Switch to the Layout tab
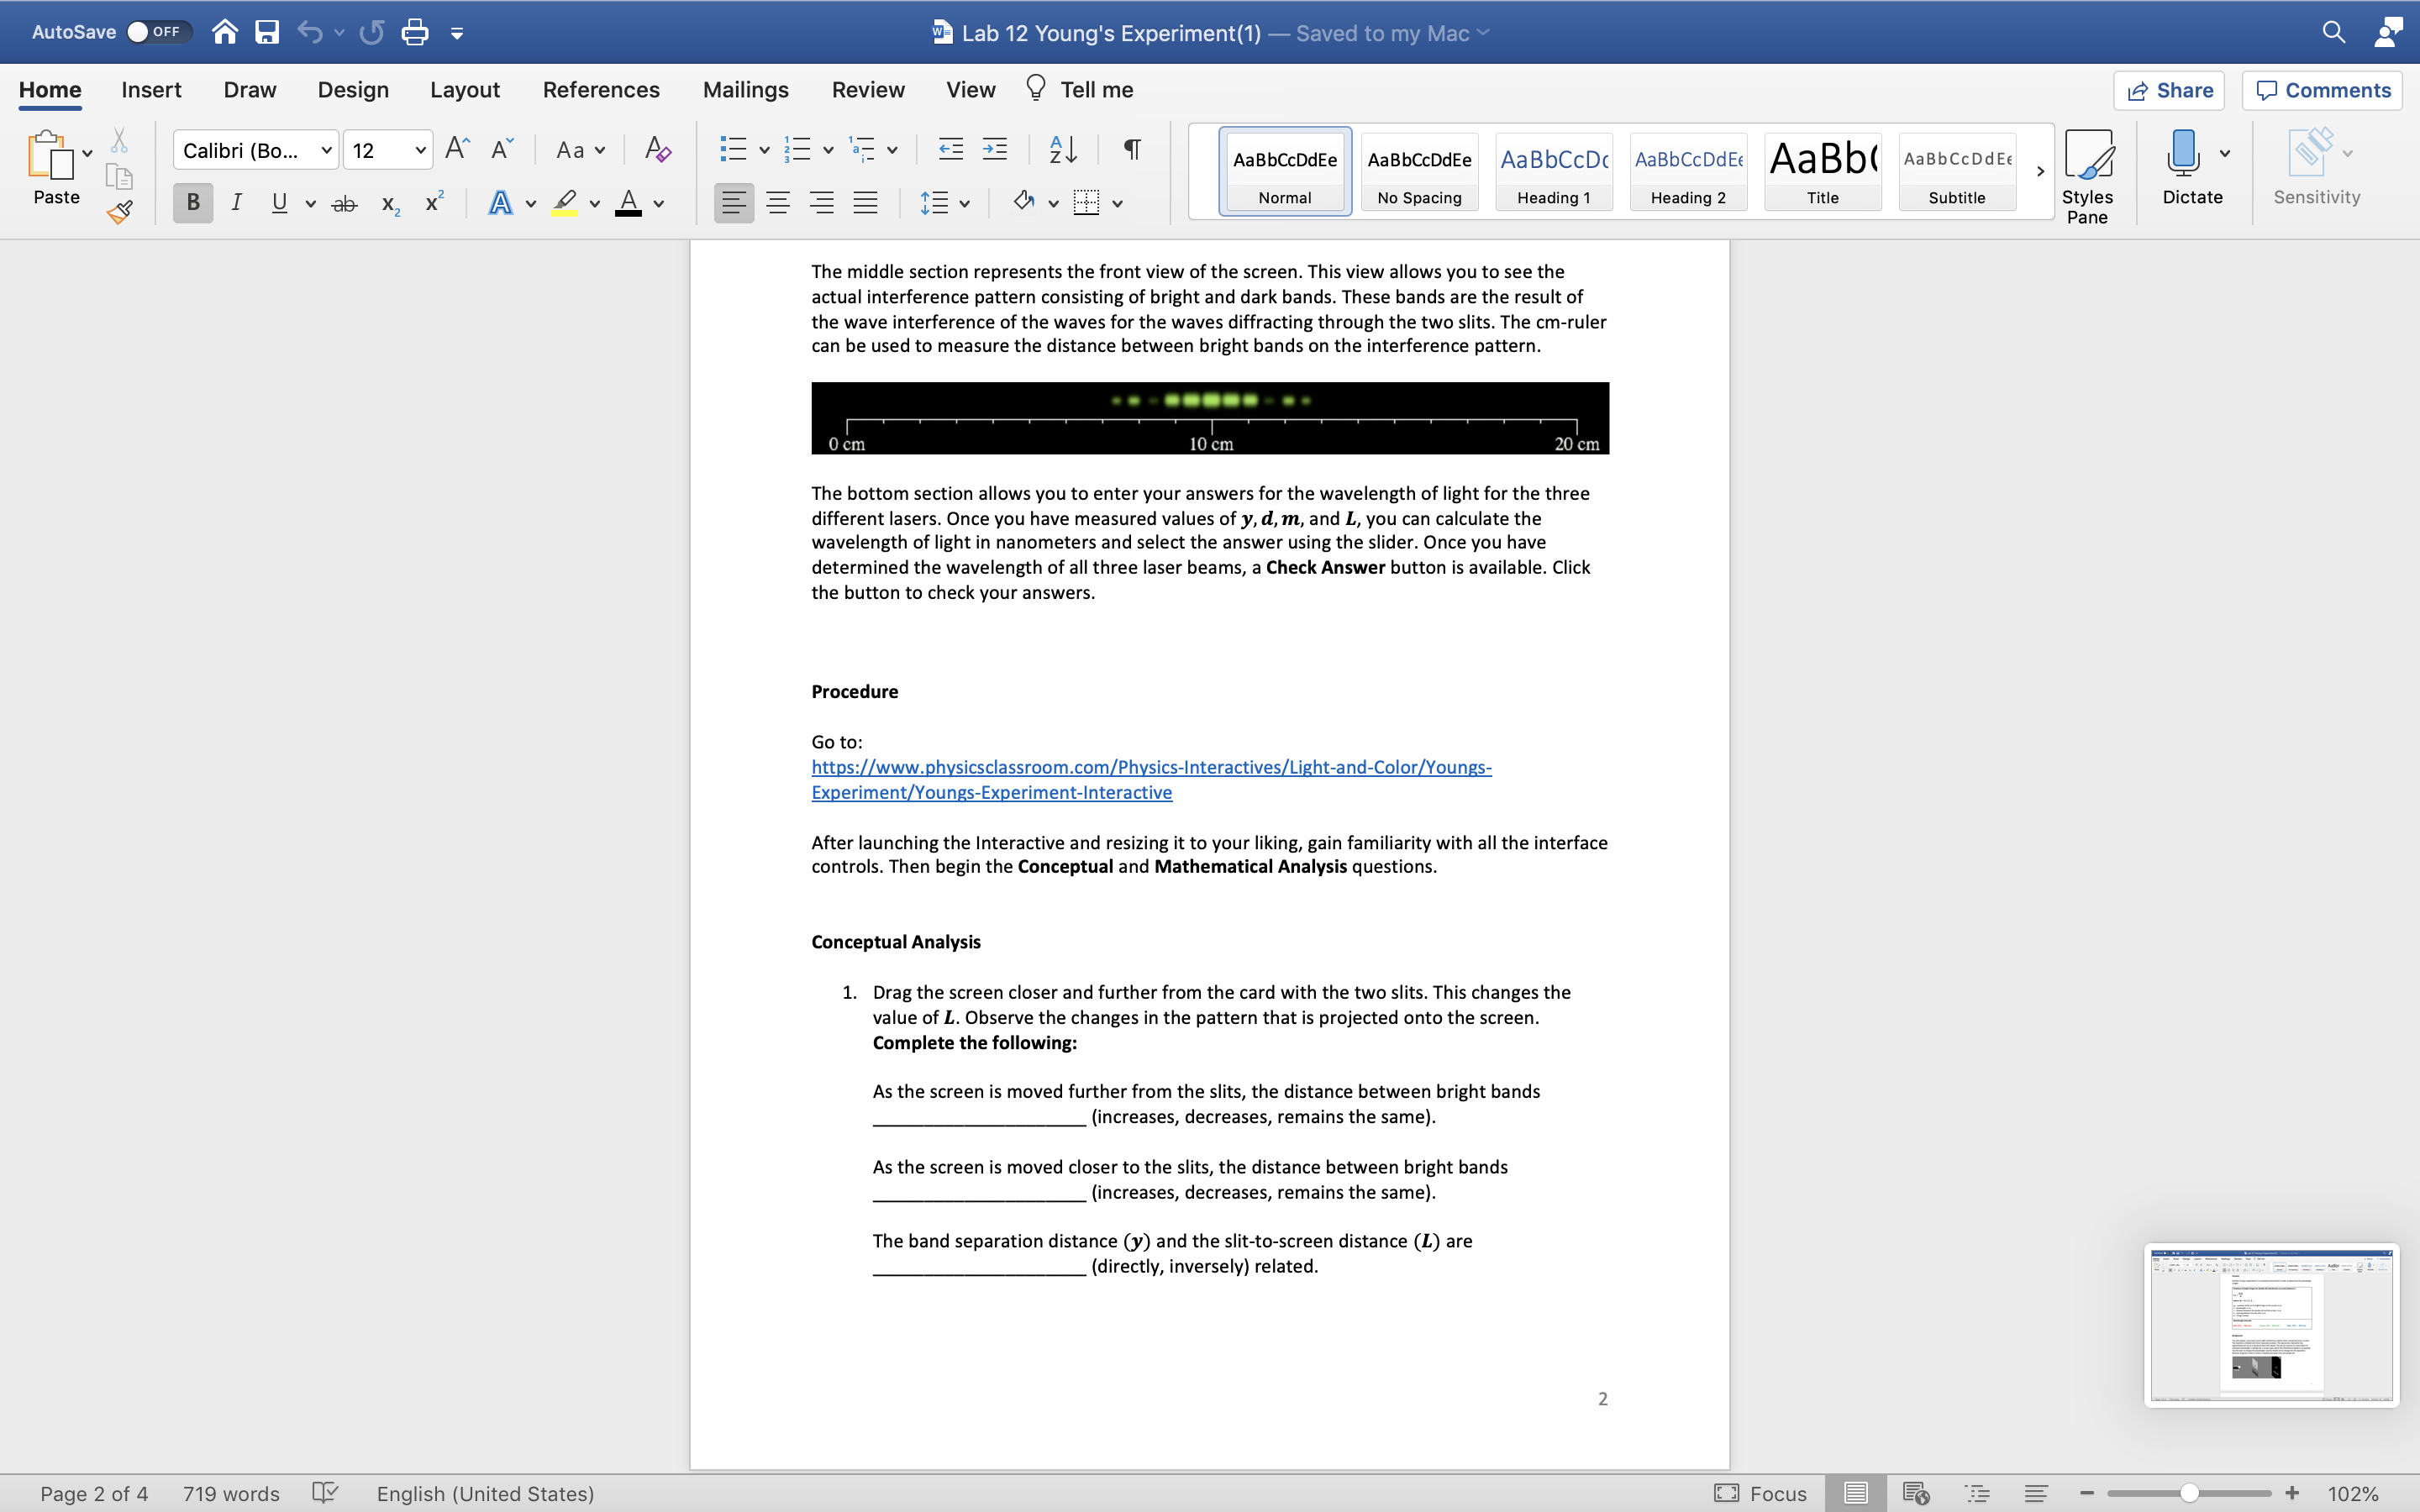 pyautogui.click(x=465, y=90)
